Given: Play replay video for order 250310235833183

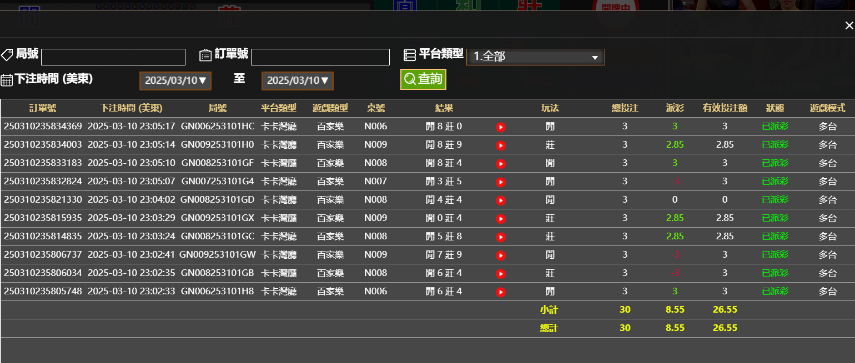Looking at the screenshot, I should click(501, 164).
